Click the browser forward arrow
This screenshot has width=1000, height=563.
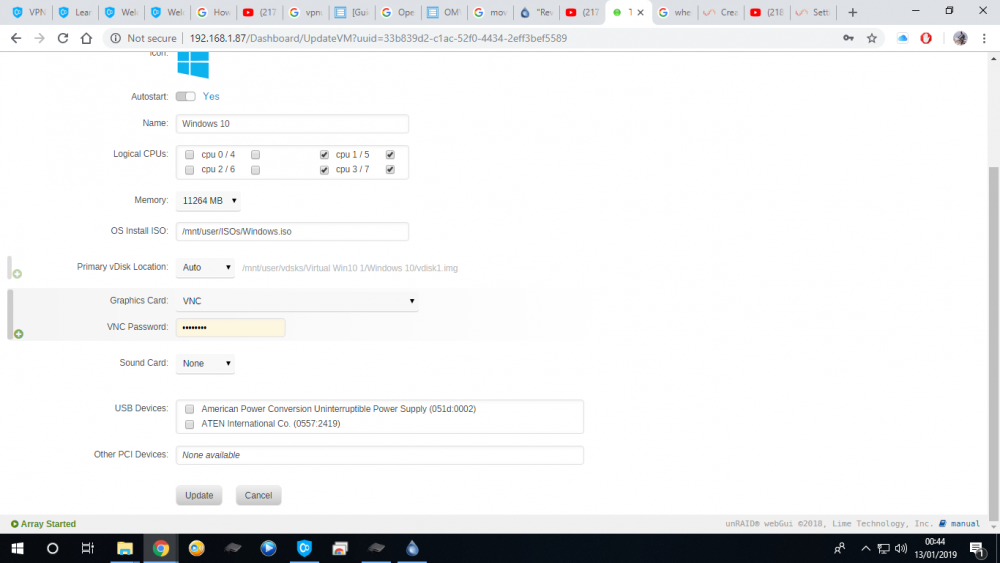[40, 38]
